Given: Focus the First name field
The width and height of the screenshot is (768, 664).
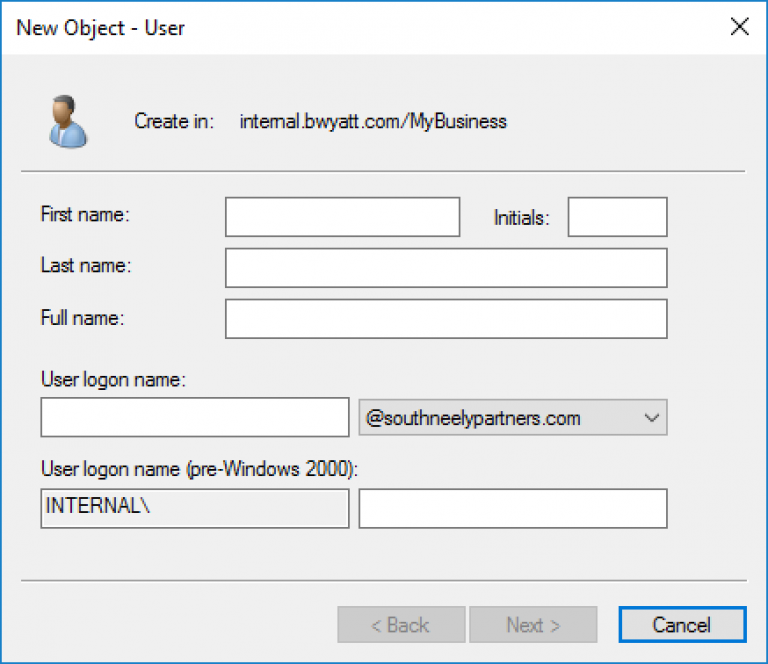Looking at the screenshot, I should pyautogui.click(x=342, y=217).
